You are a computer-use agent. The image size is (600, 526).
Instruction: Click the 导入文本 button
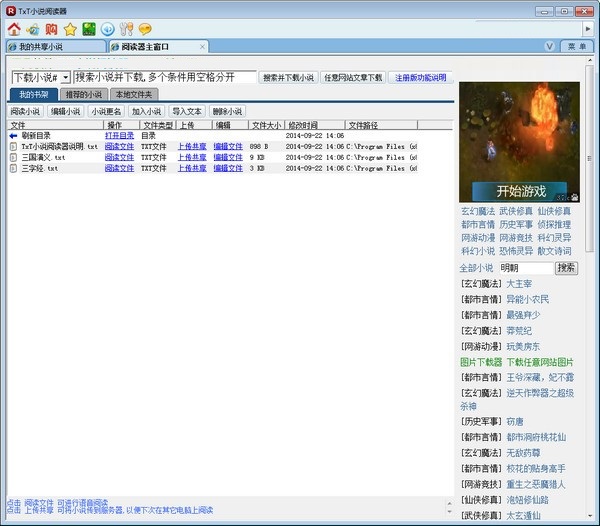[187, 111]
